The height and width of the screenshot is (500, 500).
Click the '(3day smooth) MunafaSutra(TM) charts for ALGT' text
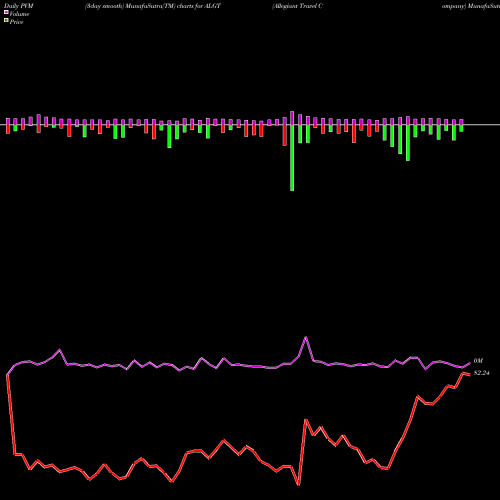pos(153,6)
